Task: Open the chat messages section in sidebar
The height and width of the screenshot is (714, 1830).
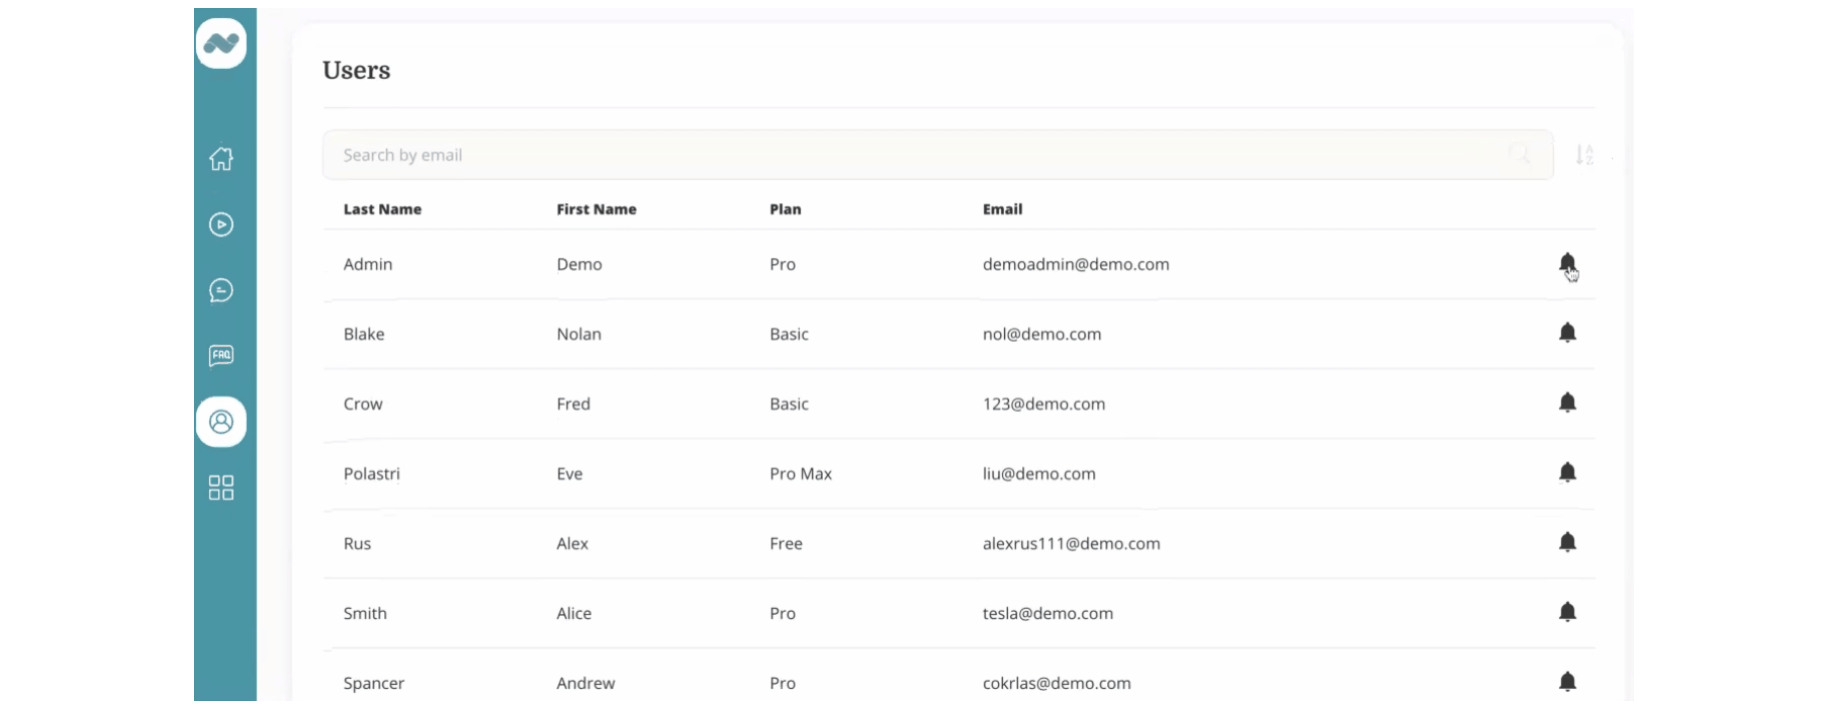Action: click(x=221, y=290)
